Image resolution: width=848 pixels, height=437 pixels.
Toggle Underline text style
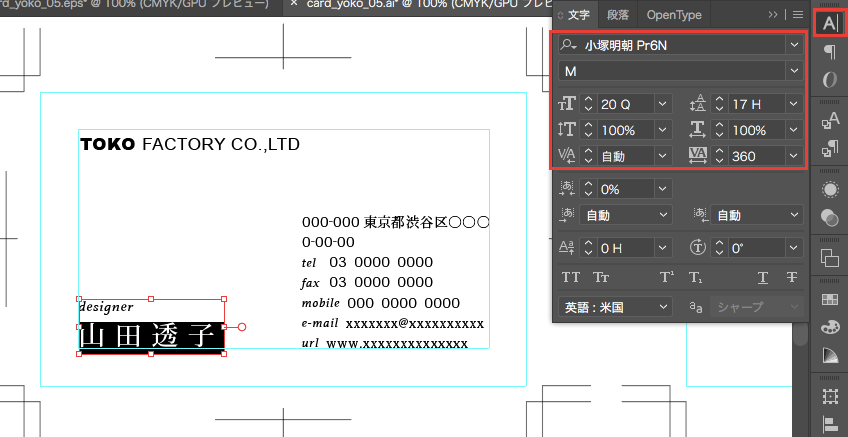click(763, 277)
